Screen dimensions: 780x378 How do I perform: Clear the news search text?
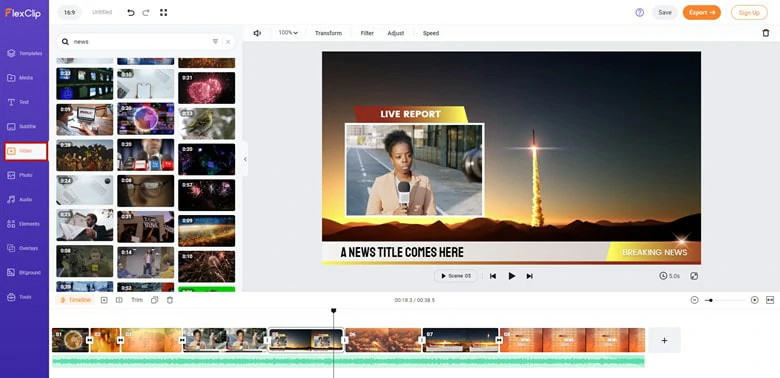pos(228,42)
